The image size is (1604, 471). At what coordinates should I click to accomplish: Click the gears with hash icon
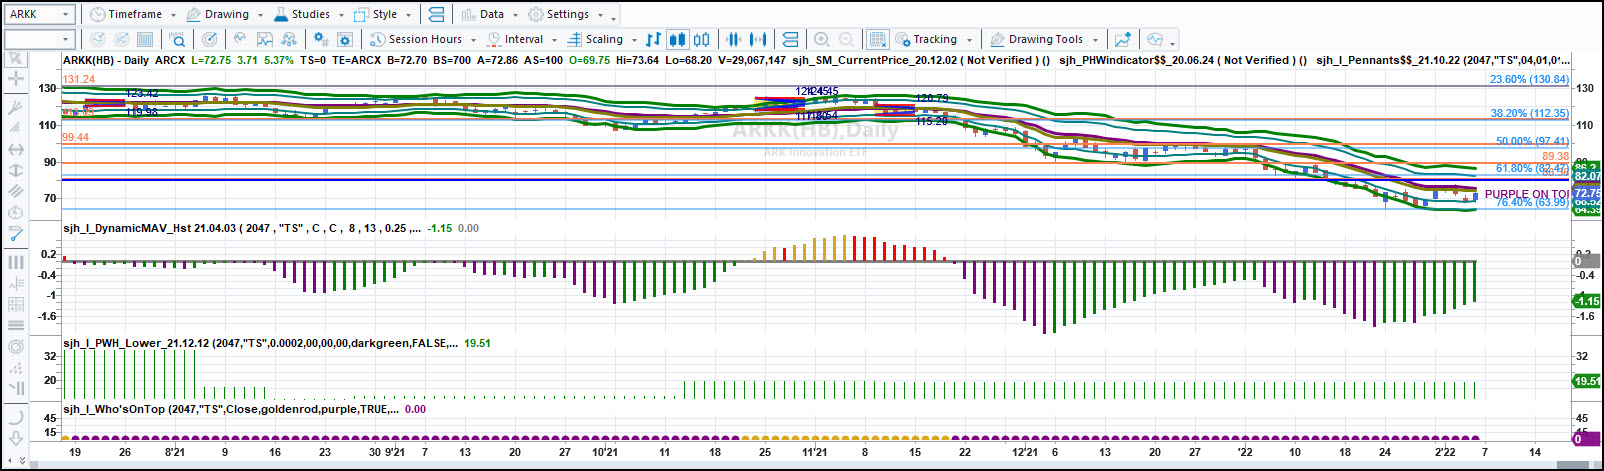click(x=321, y=39)
